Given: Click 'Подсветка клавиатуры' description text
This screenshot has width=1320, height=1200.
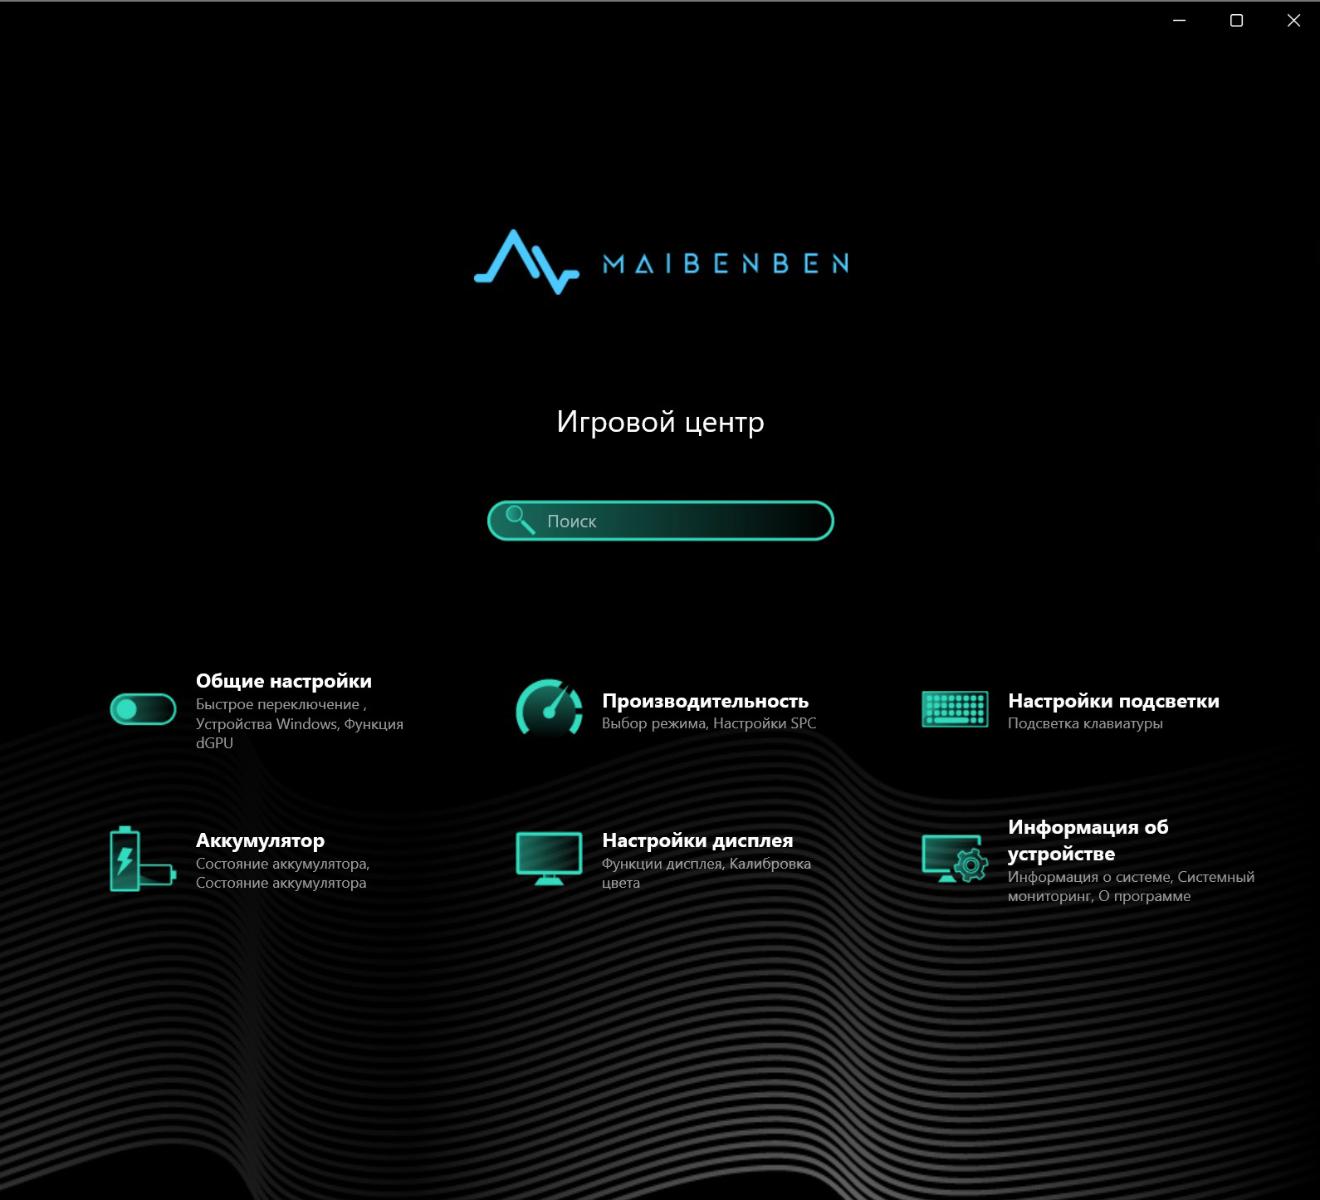Looking at the screenshot, I should click(x=1085, y=723).
